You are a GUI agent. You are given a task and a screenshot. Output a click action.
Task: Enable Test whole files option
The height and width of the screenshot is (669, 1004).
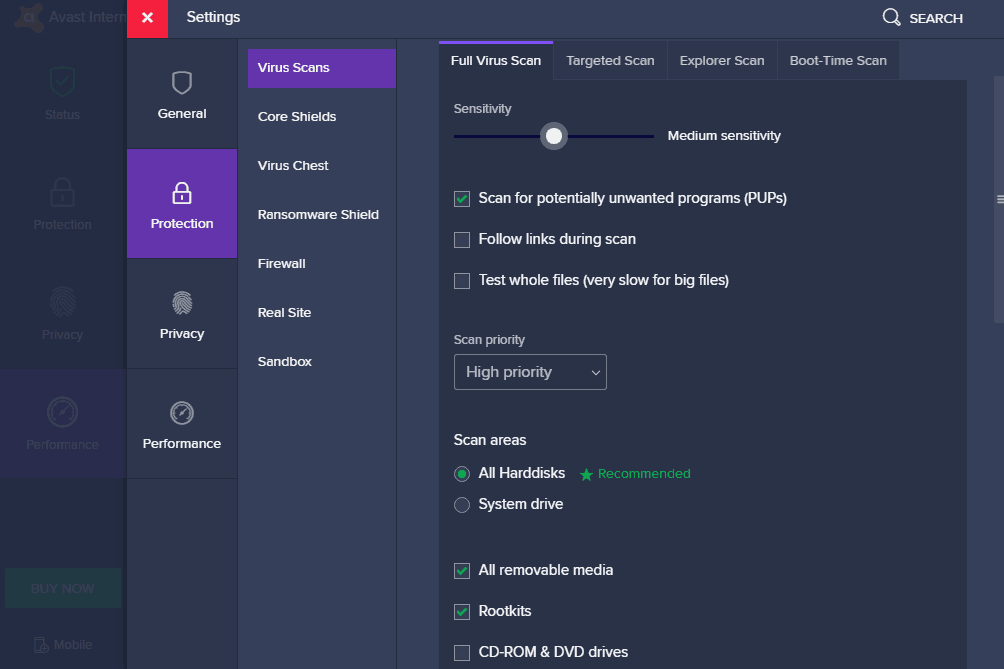pyautogui.click(x=461, y=280)
